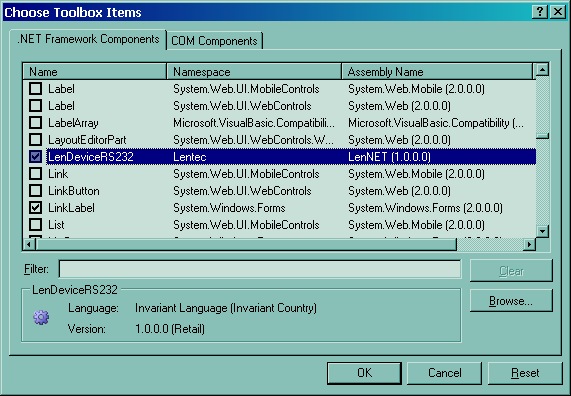Click the Cancel button
571x396 pixels.
pyautogui.click(x=444, y=373)
